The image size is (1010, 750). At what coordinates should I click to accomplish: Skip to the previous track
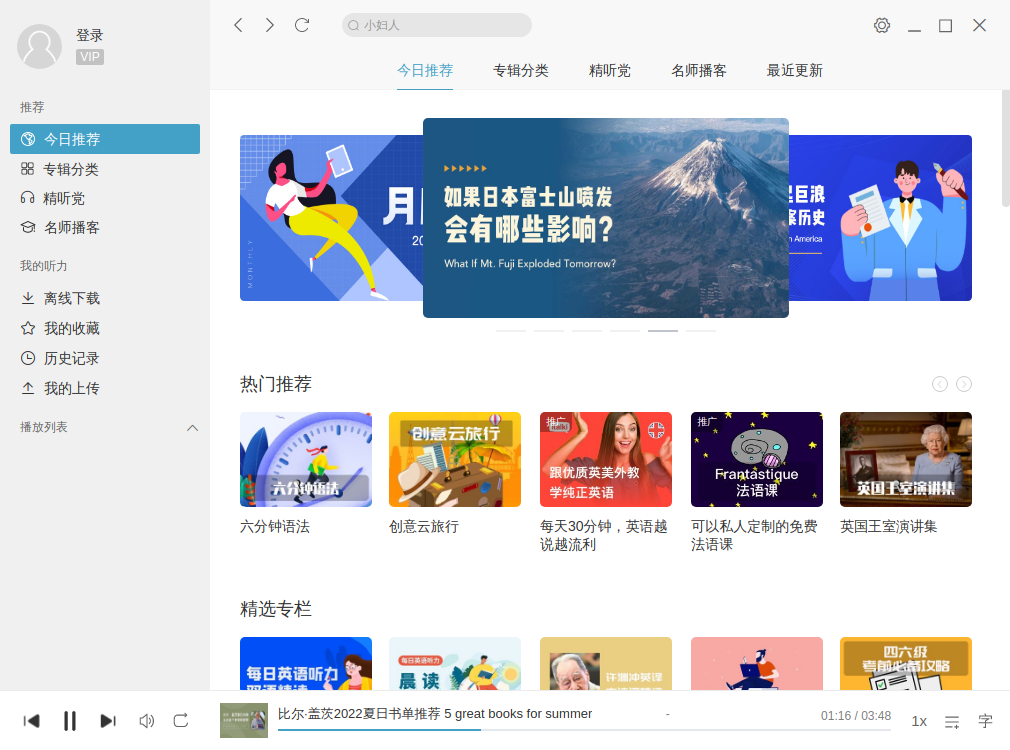click(x=32, y=721)
